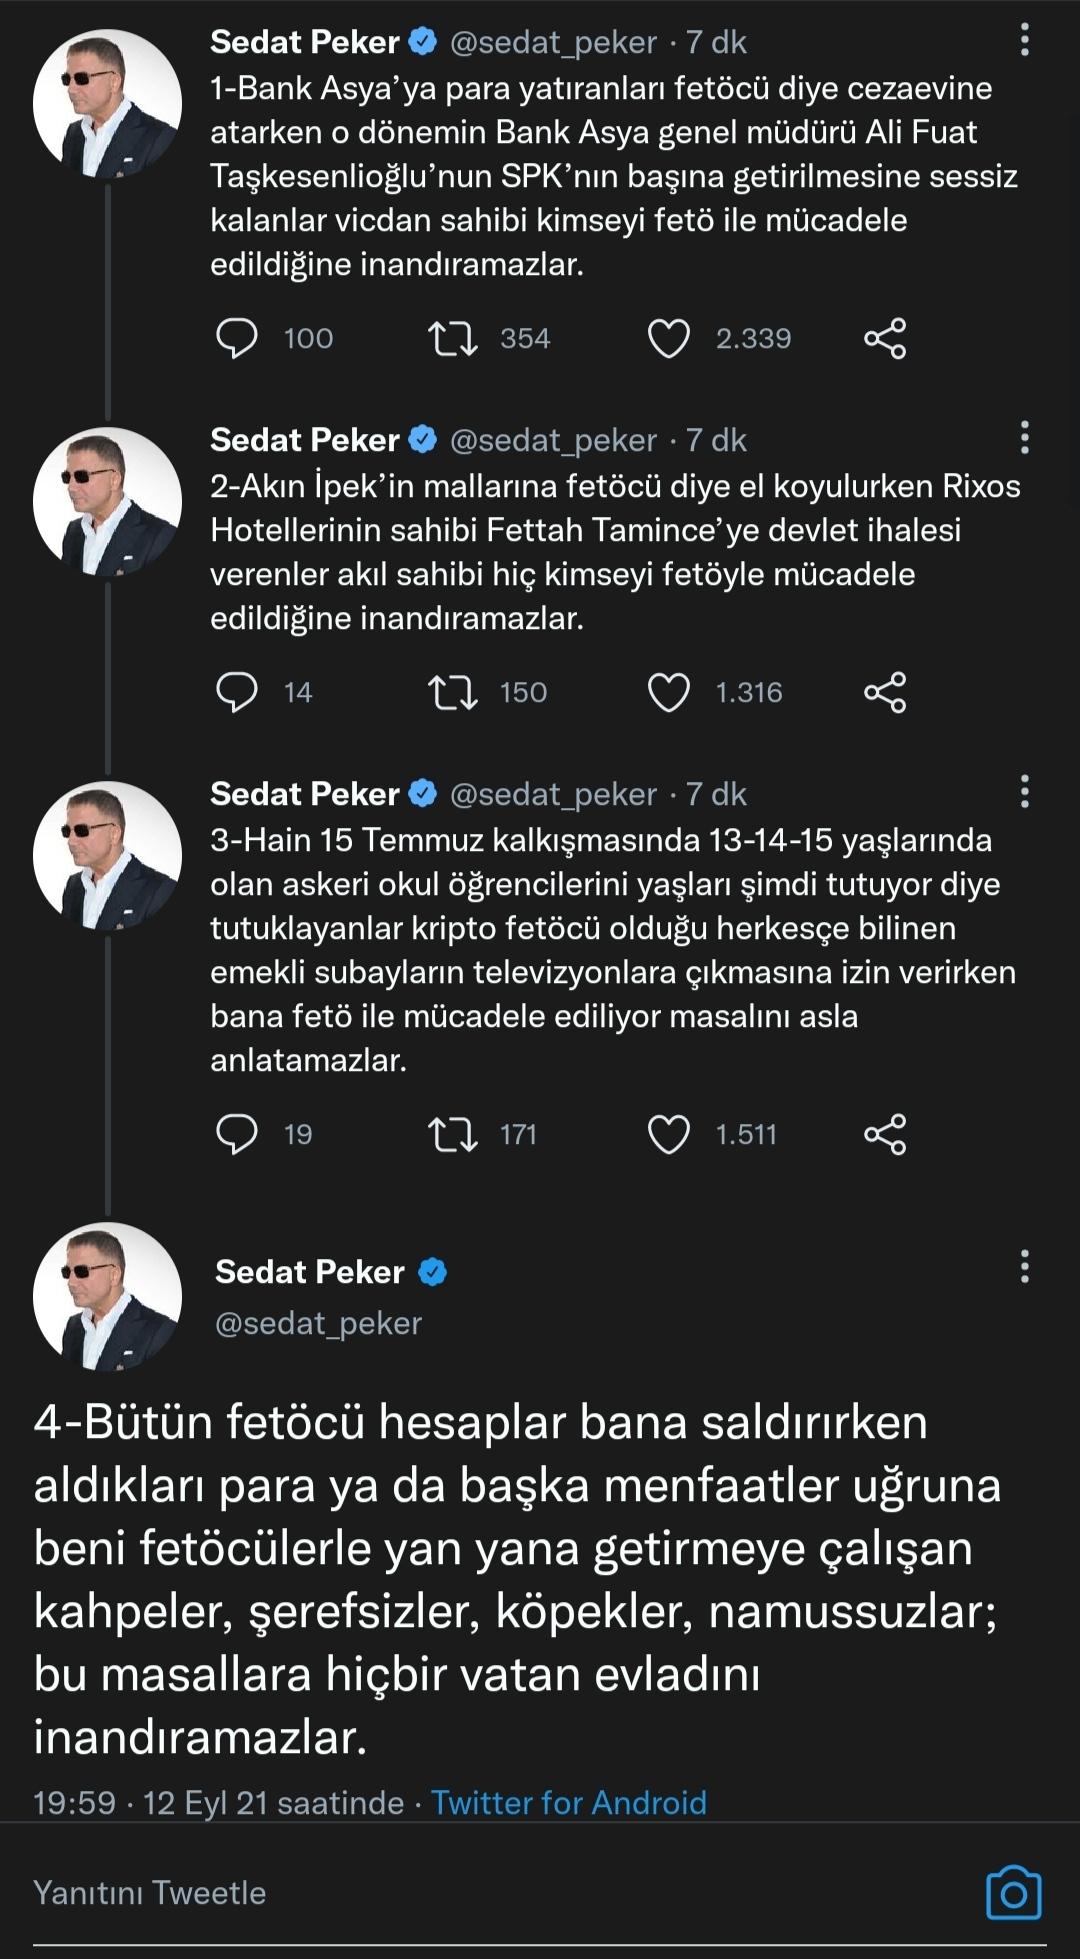This screenshot has width=1080, height=1959.
Task: Like the tweet with 1.316 likes
Action: pos(669,692)
